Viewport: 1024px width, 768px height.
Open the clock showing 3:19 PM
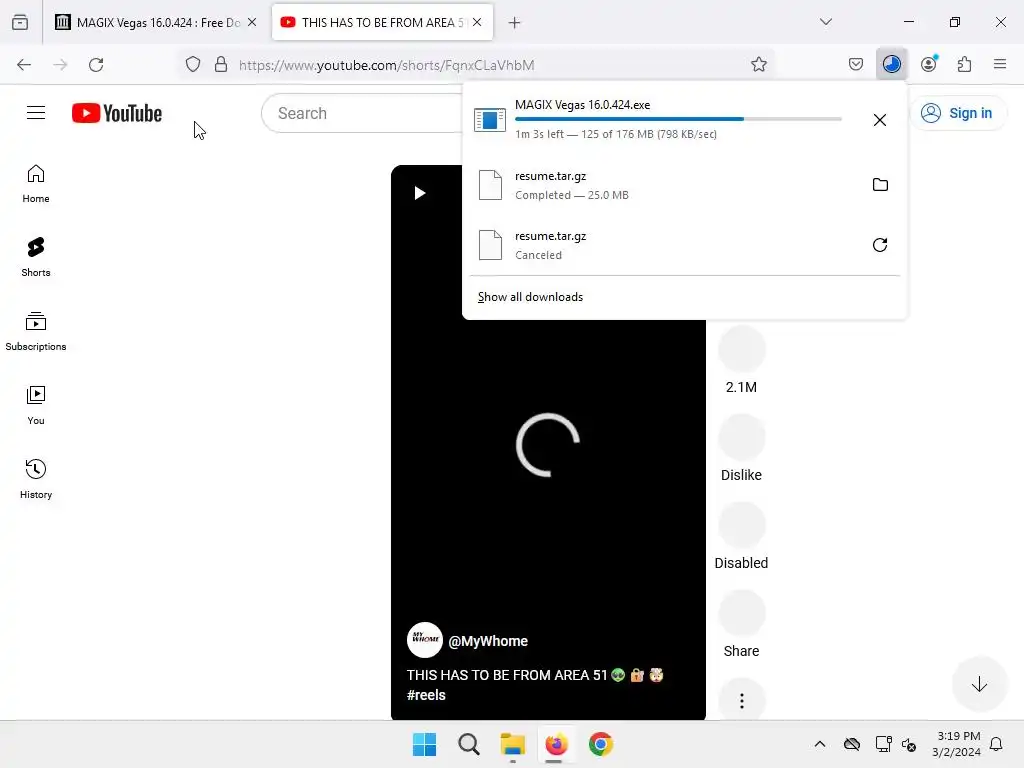[956, 744]
